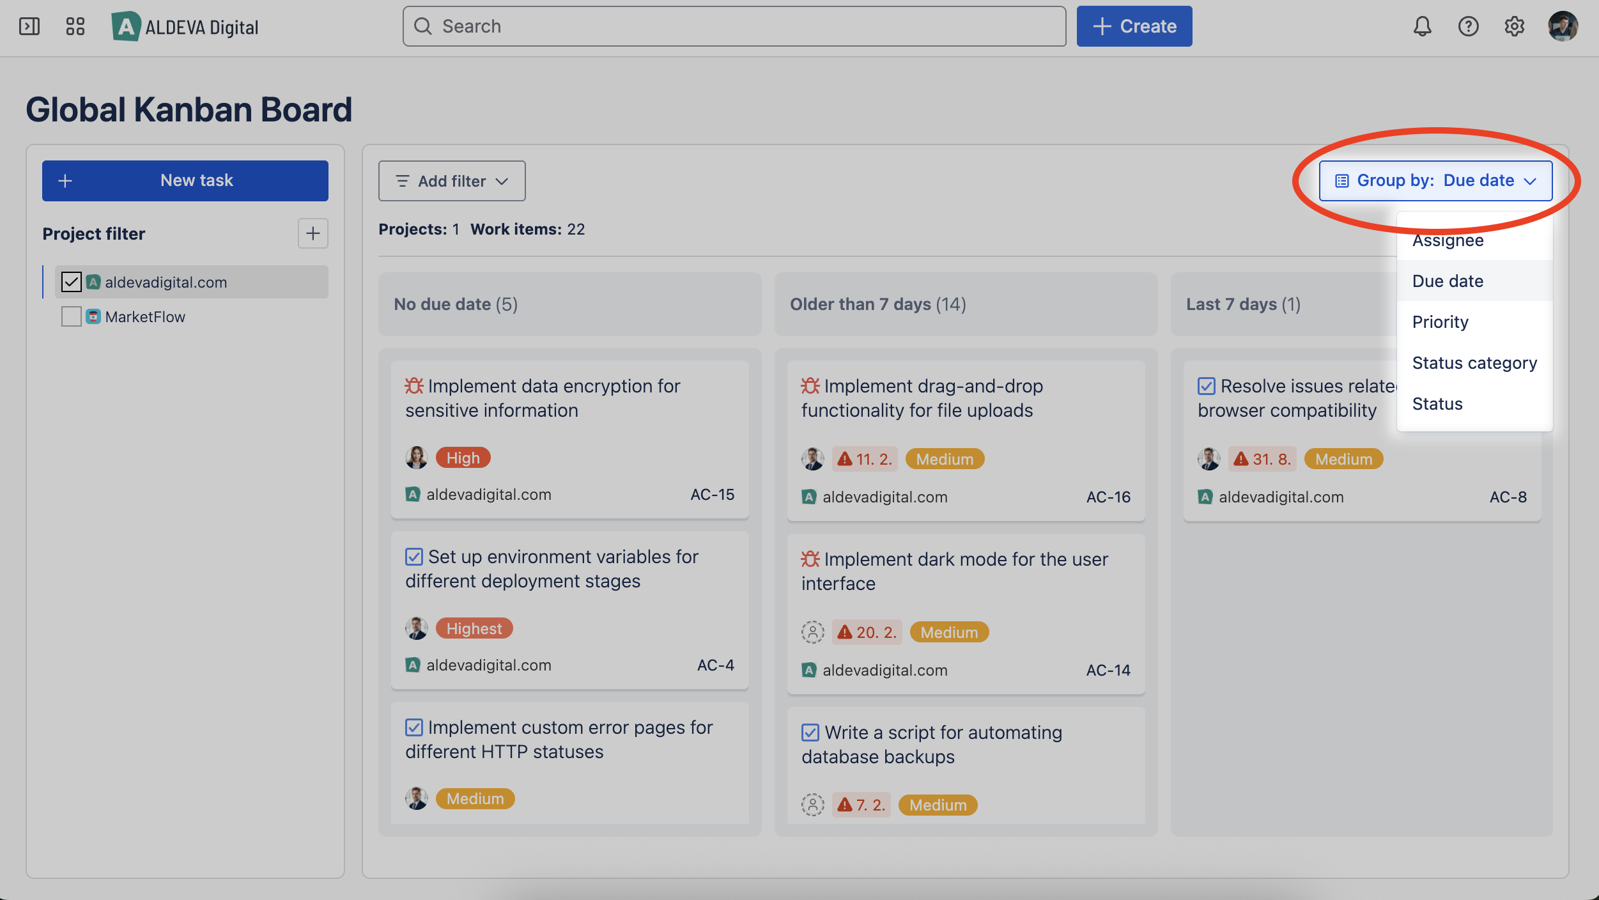Screen dimensions: 1599x900
Task: Click the ALDEVA Digital logo
Action: 186,26
